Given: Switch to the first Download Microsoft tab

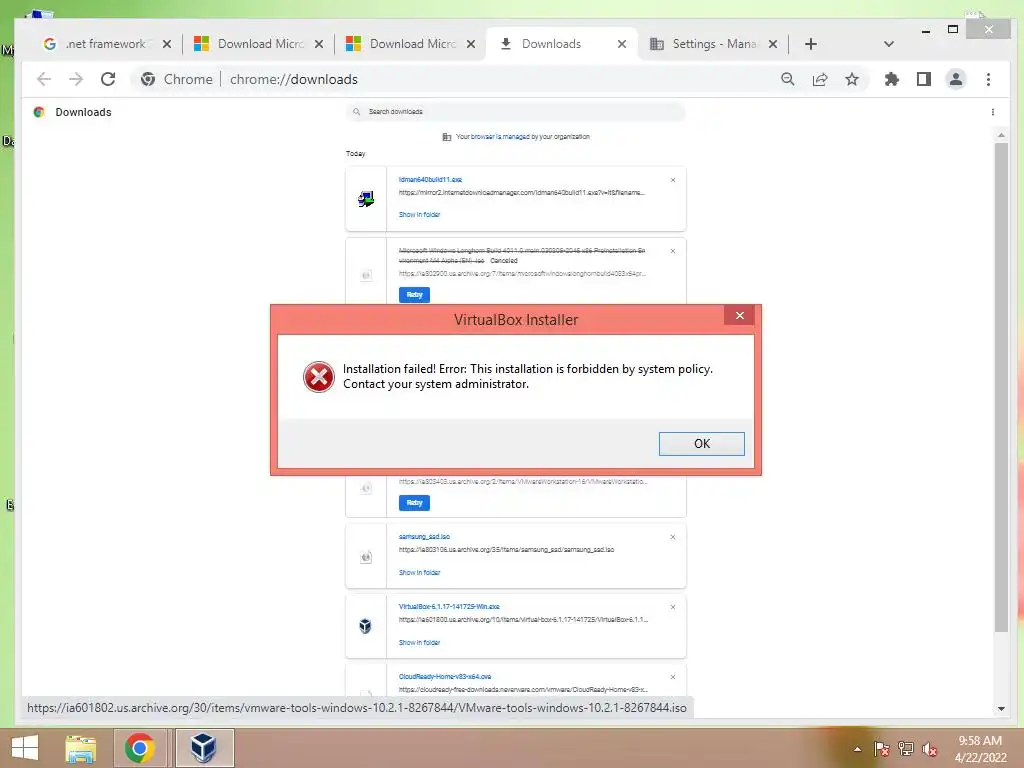Looking at the screenshot, I should point(259,44).
